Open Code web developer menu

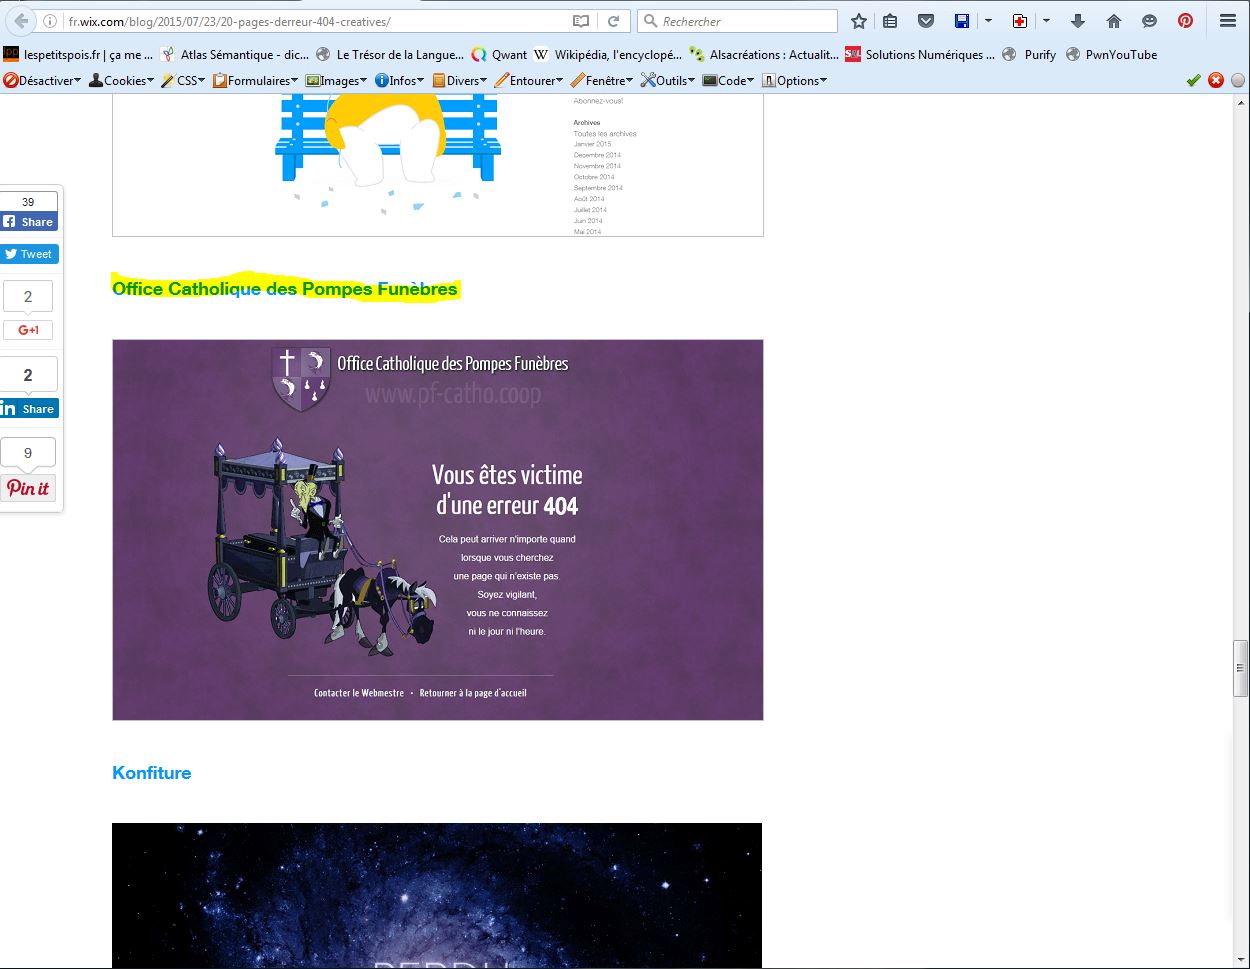[x=729, y=81]
